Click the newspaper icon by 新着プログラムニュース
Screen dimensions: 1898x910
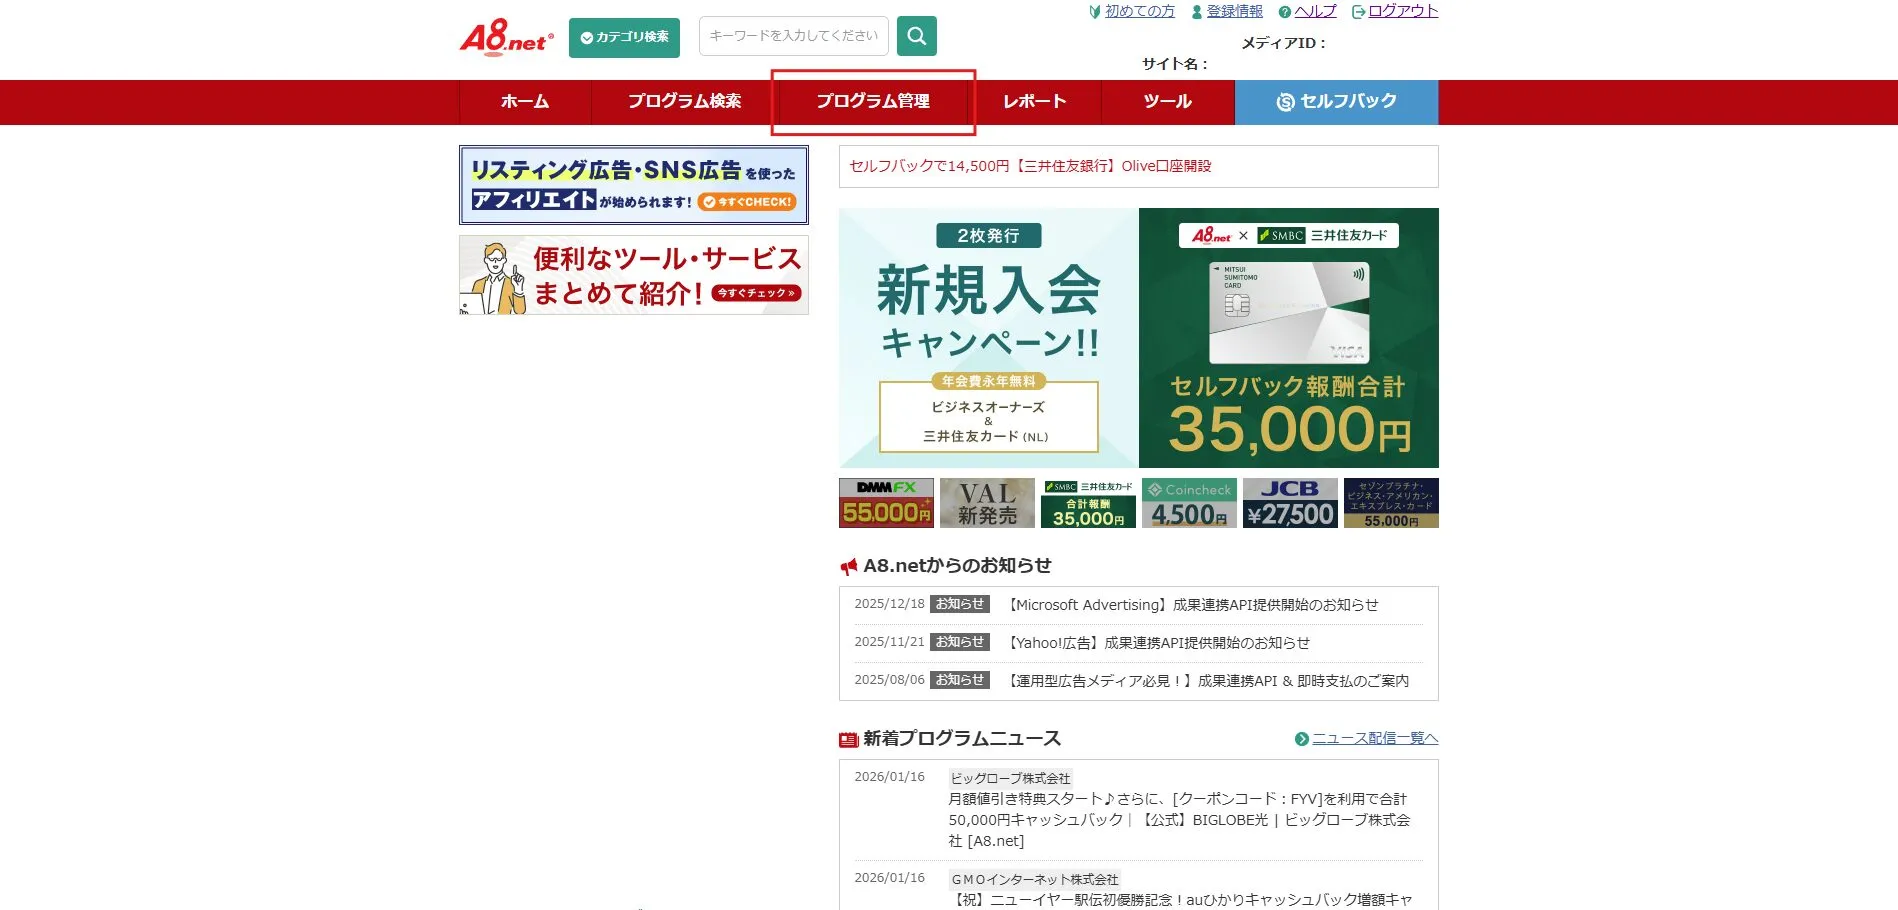[x=849, y=740]
